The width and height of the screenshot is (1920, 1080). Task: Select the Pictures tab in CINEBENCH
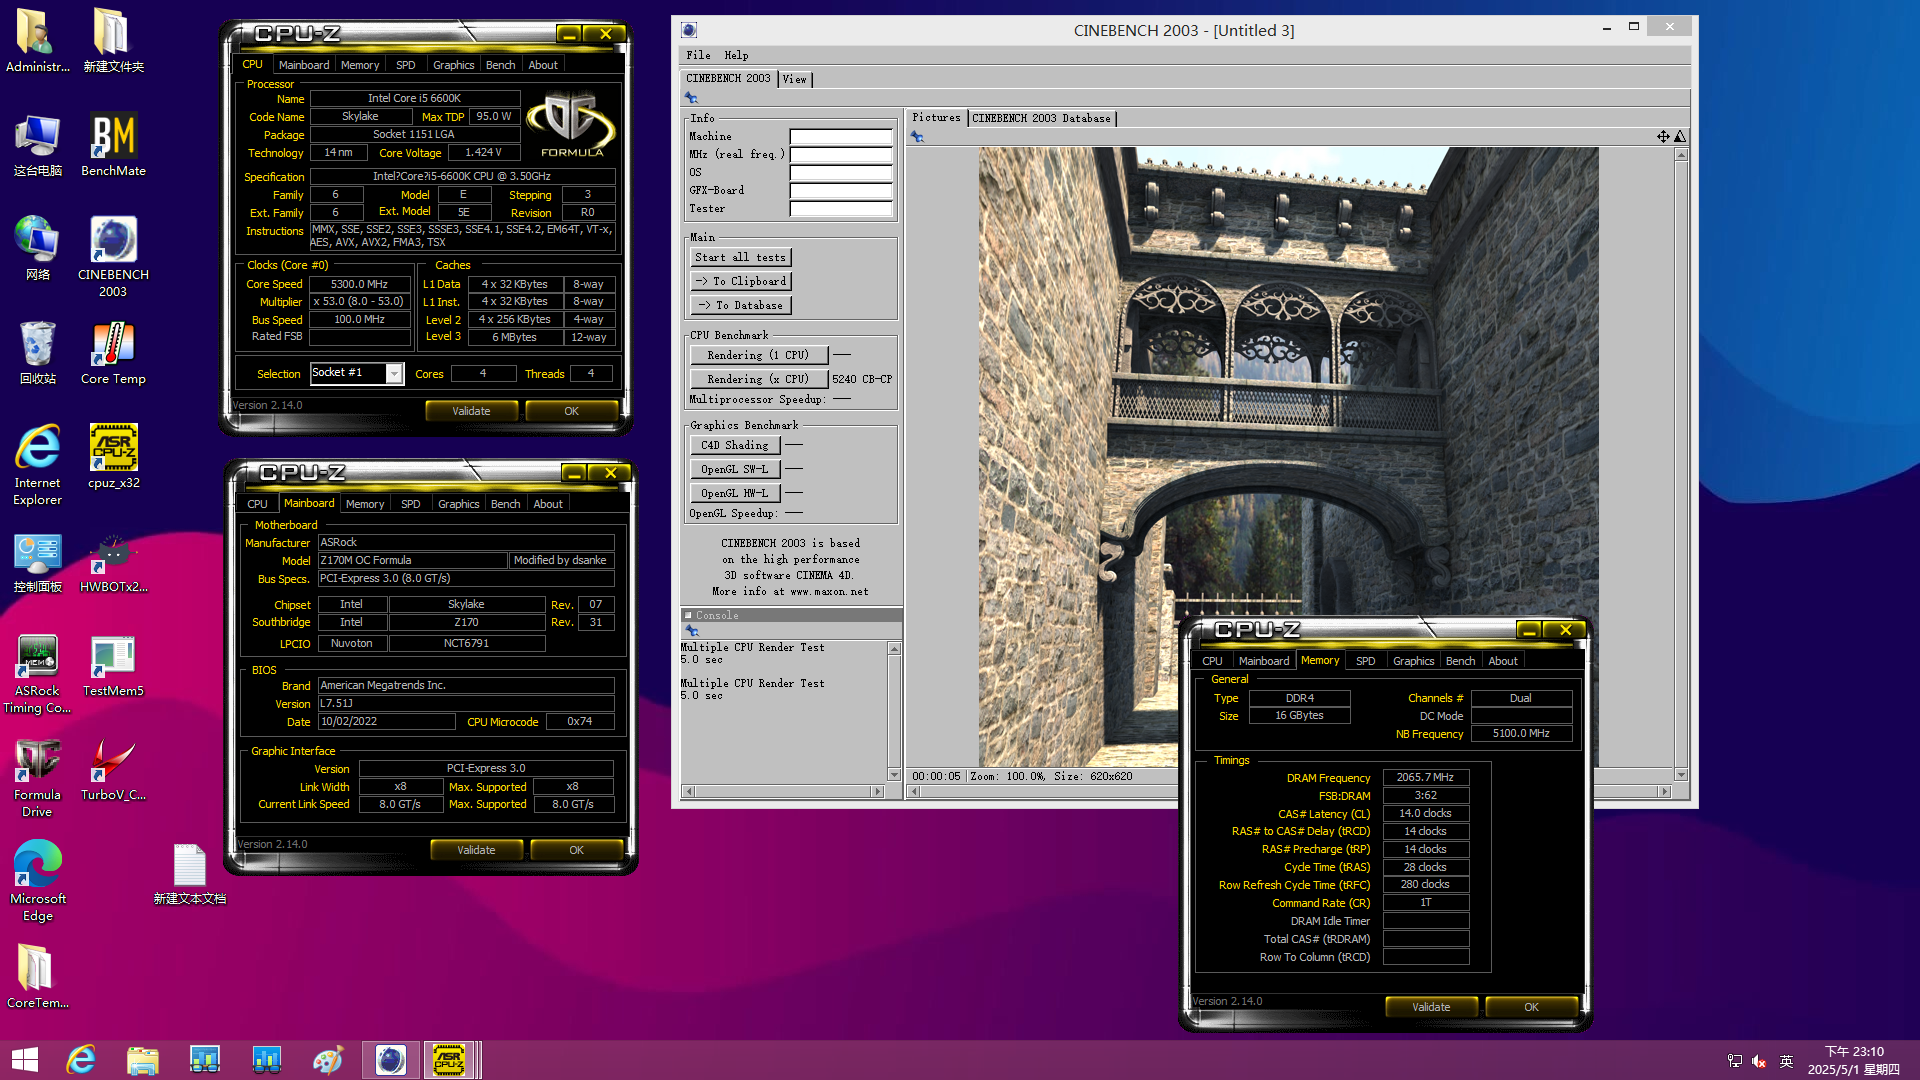pos(936,118)
